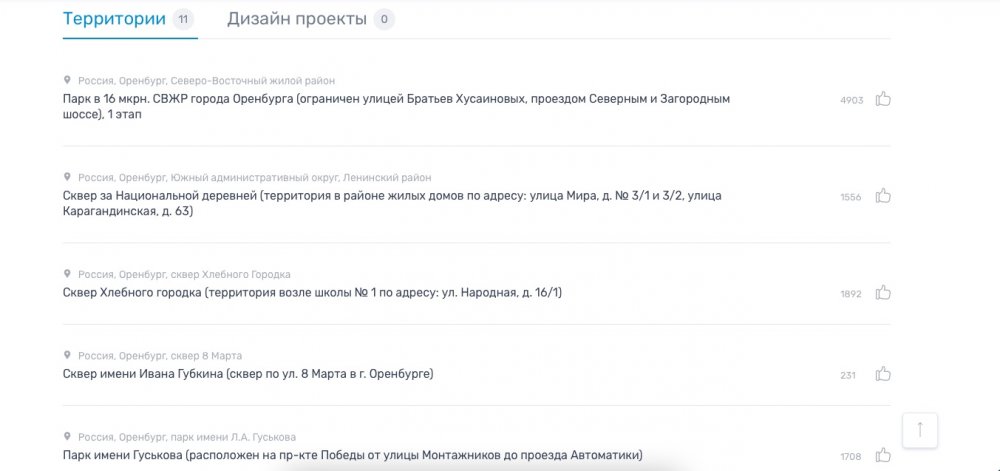The height and width of the screenshot is (471, 1000).
Task: Click the Территории count badge 11
Action: [183, 19]
